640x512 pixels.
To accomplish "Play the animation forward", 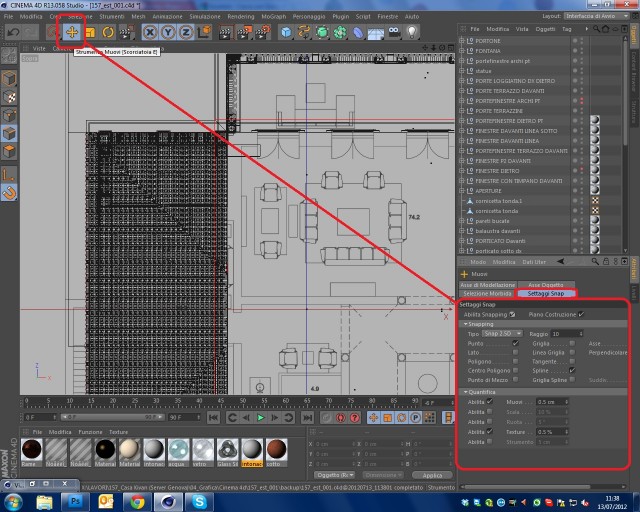I will coord(260,417).
